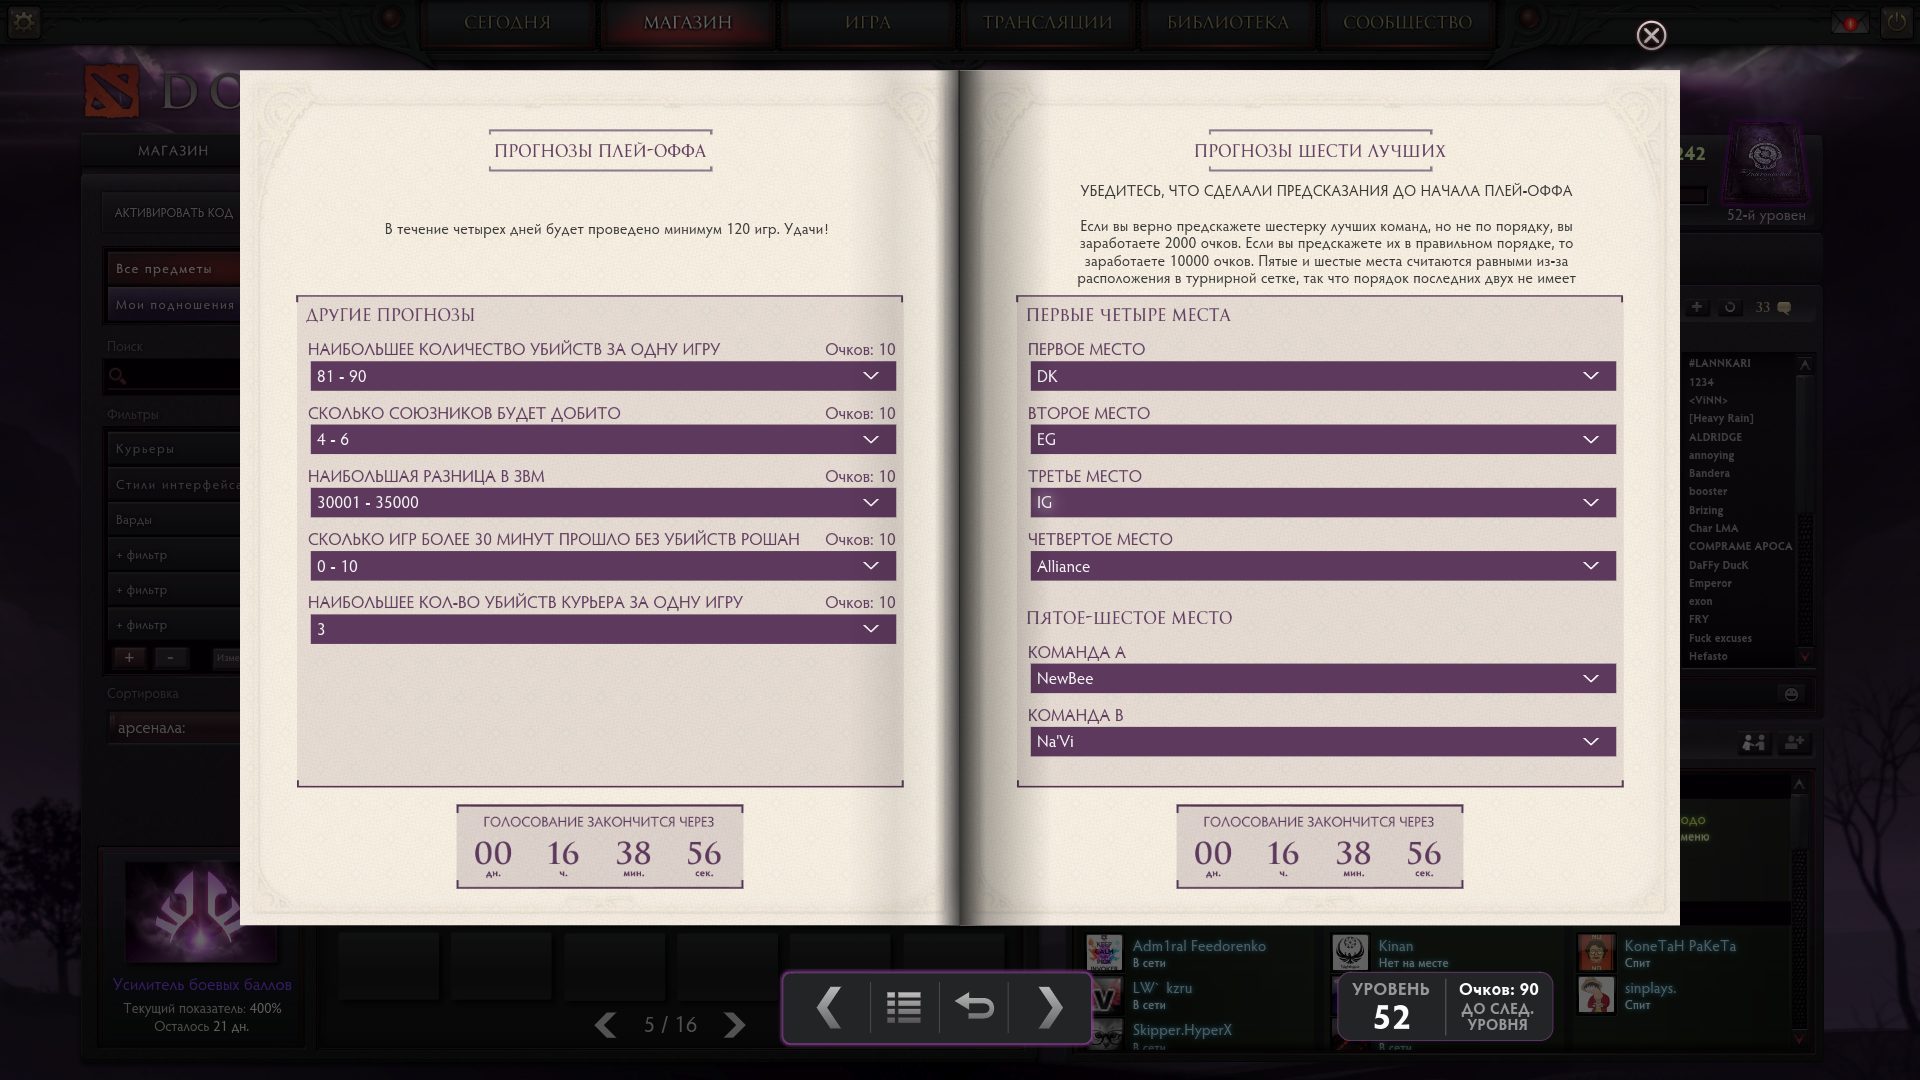Select friend Adm1ral Feedorenko in the list

pos(1198,946)
